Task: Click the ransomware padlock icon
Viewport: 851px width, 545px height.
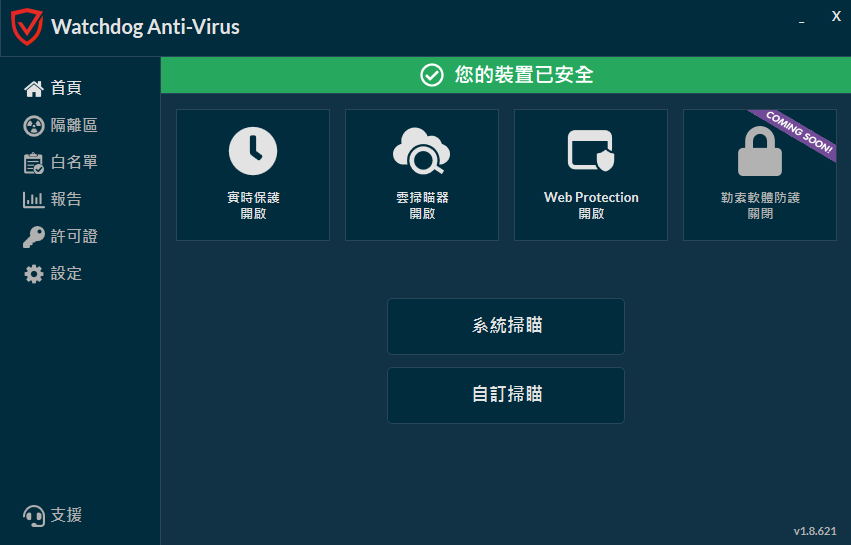Action: 760,151
